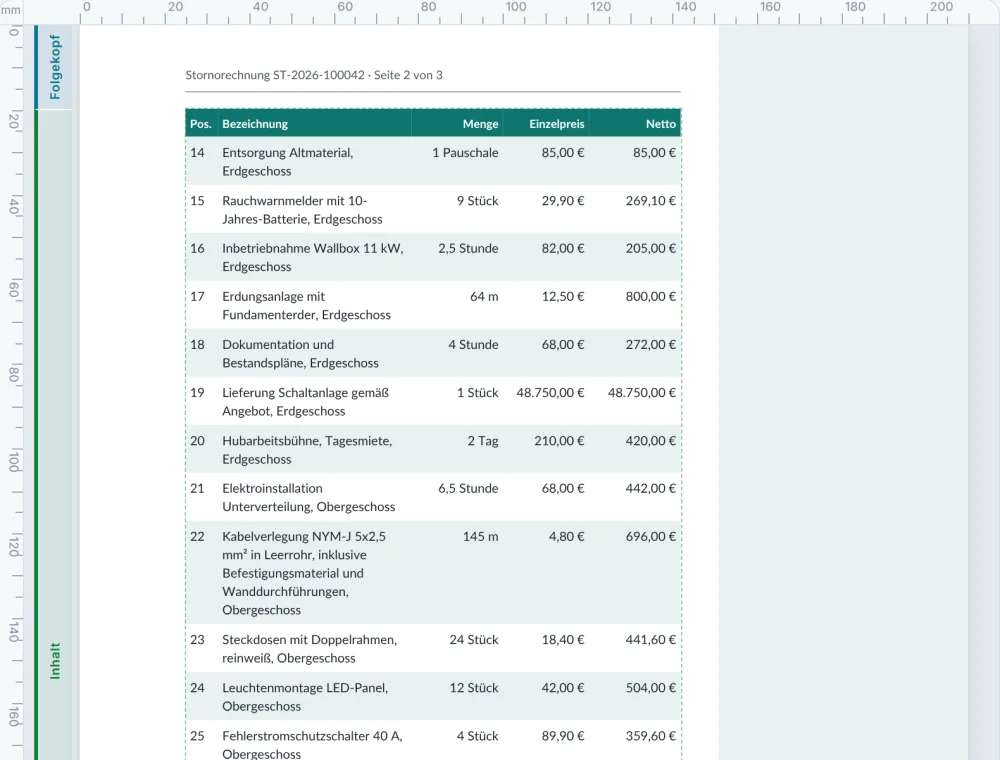The height and width of the screenshot is (760, 1000).
Task: Select description 'Entsorgung Altmaterial, Erdgeschoss'
Action: (x=288, y=162)
